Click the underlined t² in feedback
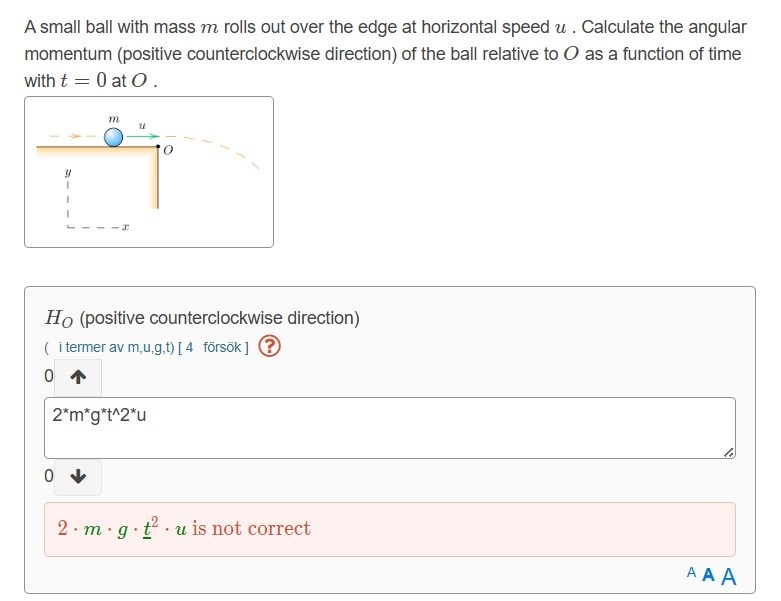This screenshot has height=601, width=781. click(153, 528)
